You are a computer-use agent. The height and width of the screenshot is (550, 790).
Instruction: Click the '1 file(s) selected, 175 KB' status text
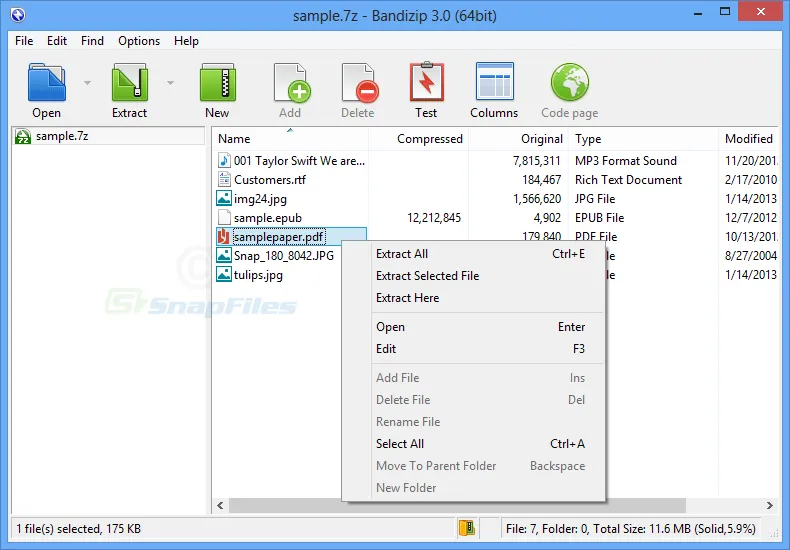79,529
